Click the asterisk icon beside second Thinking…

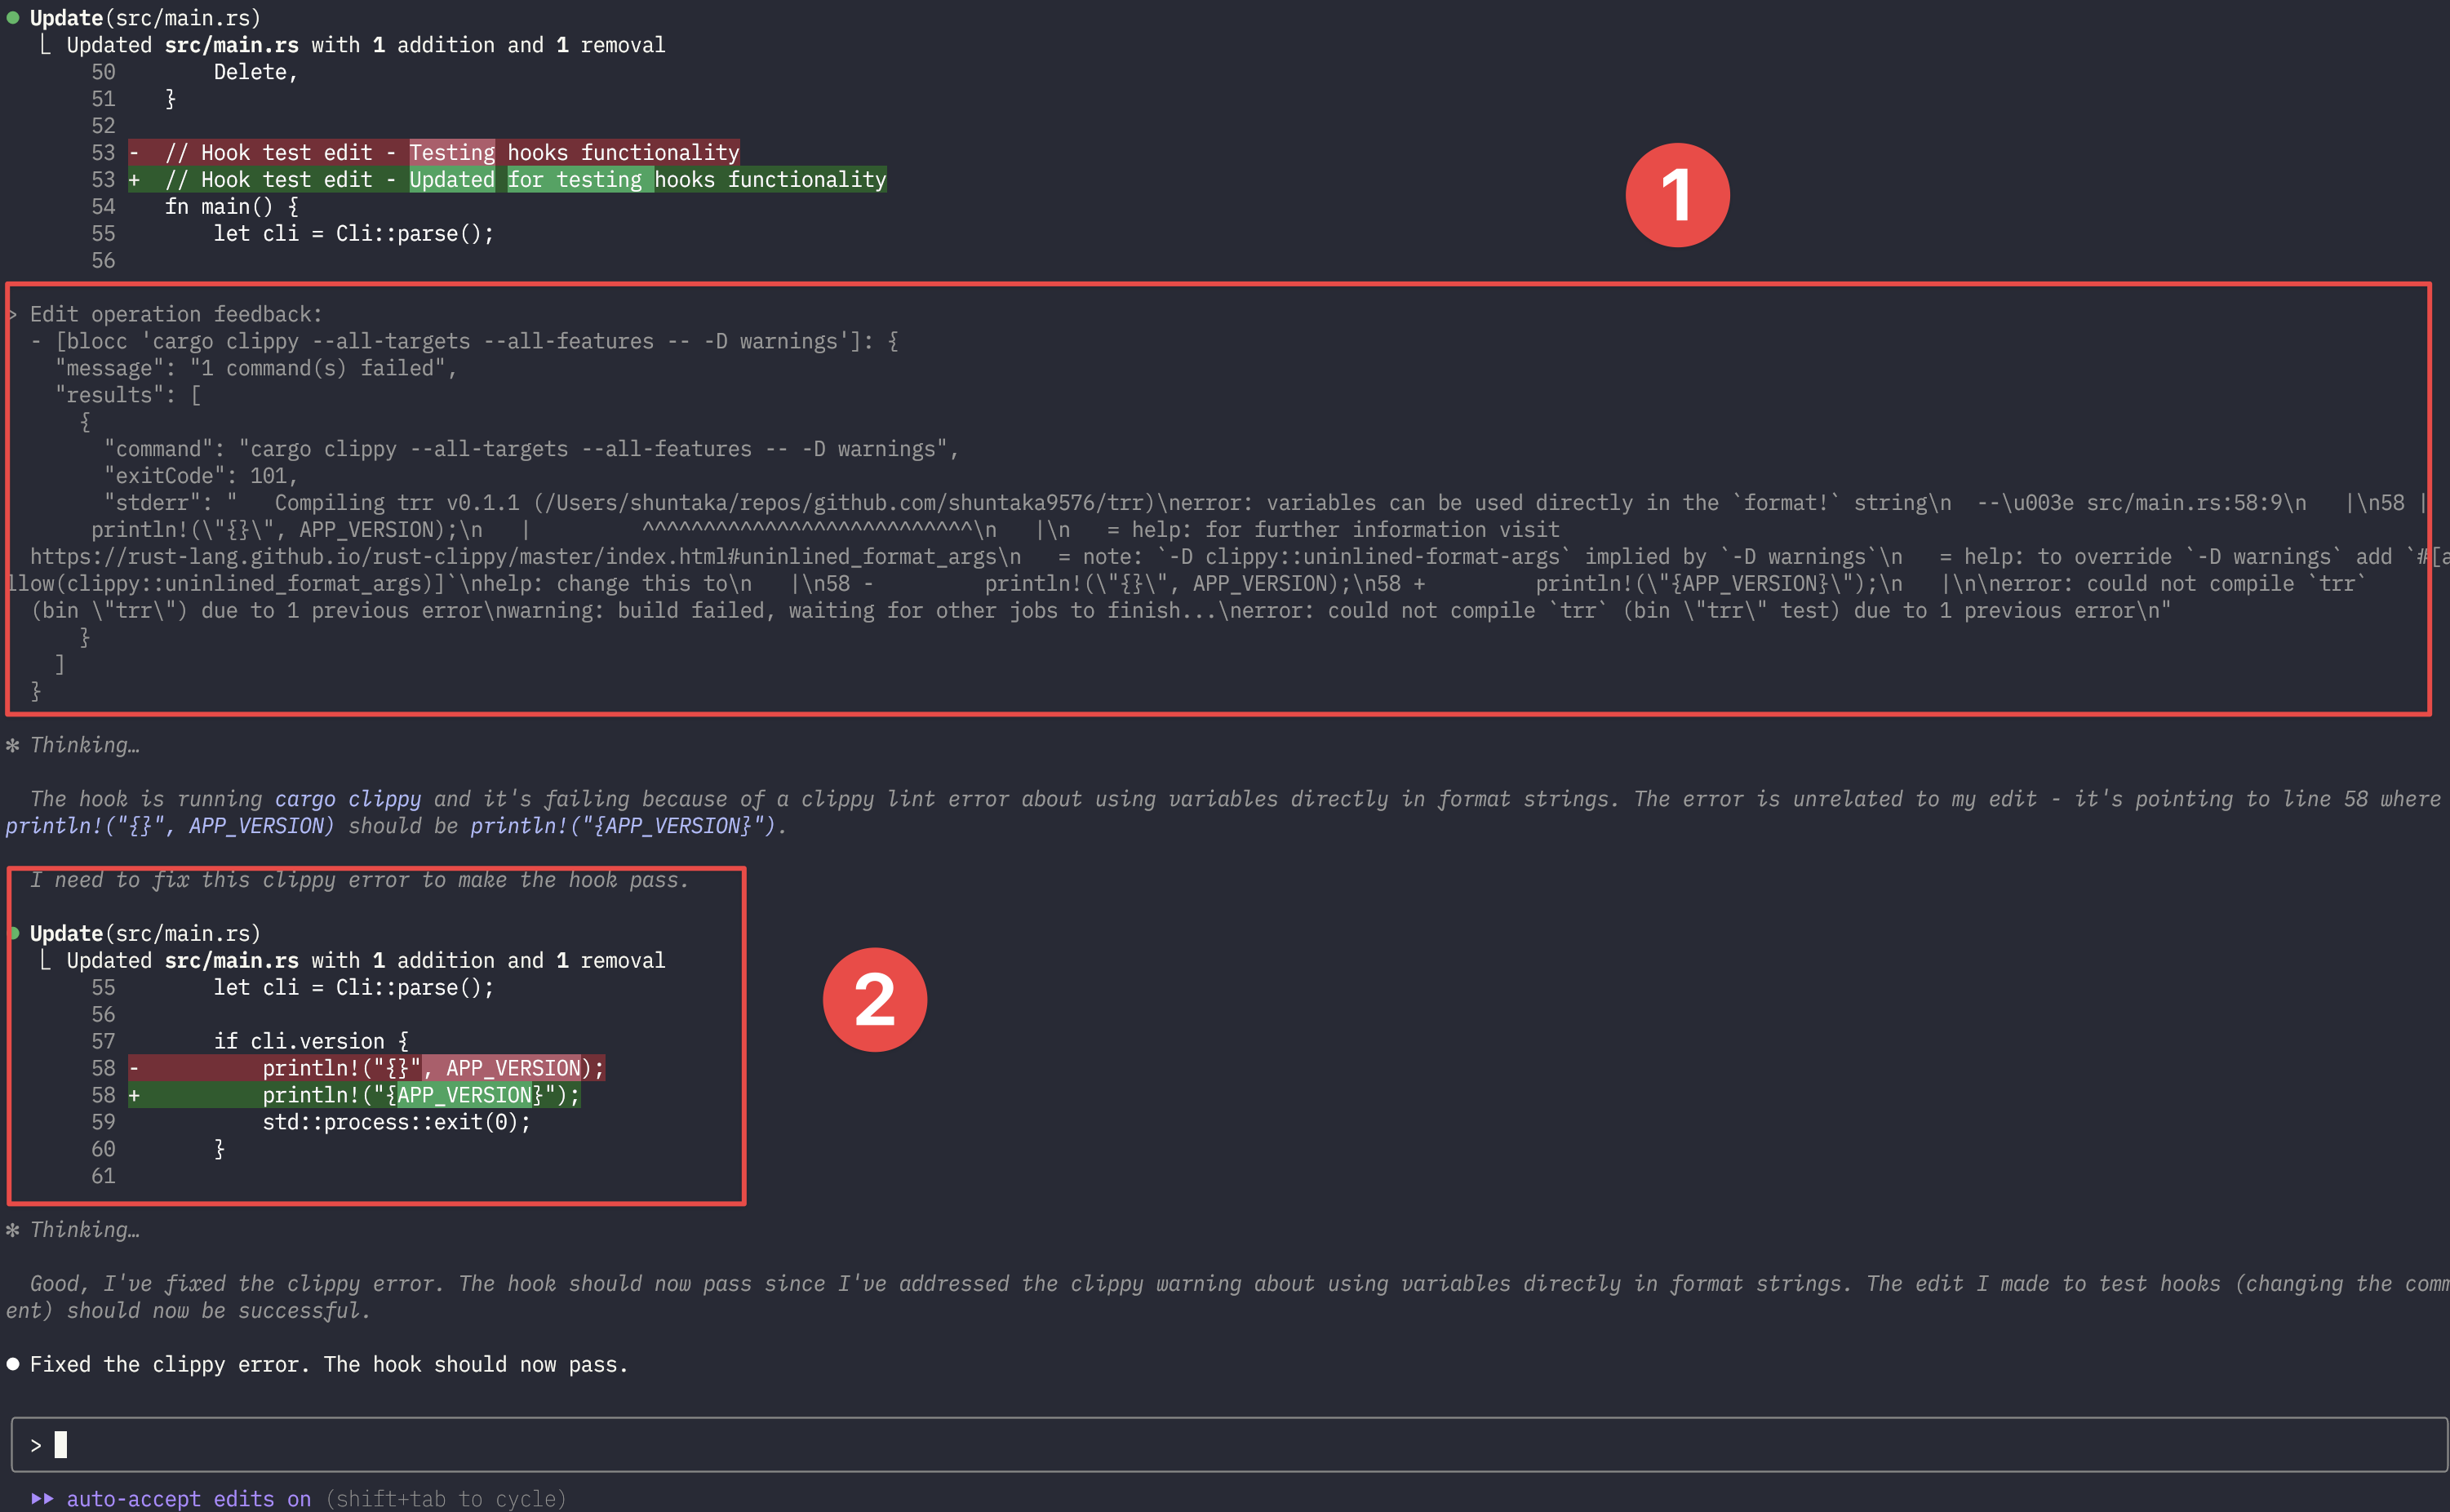point(13,1230)
